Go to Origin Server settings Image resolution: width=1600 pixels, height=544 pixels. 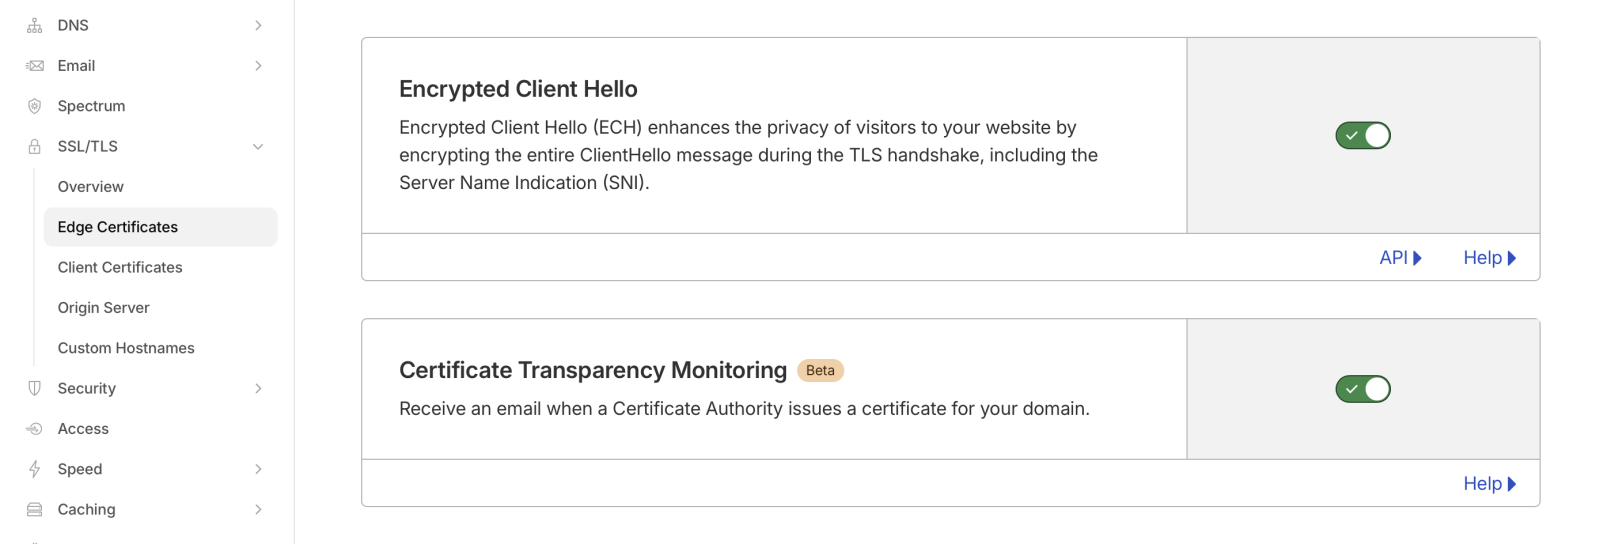tap(104, 308)
